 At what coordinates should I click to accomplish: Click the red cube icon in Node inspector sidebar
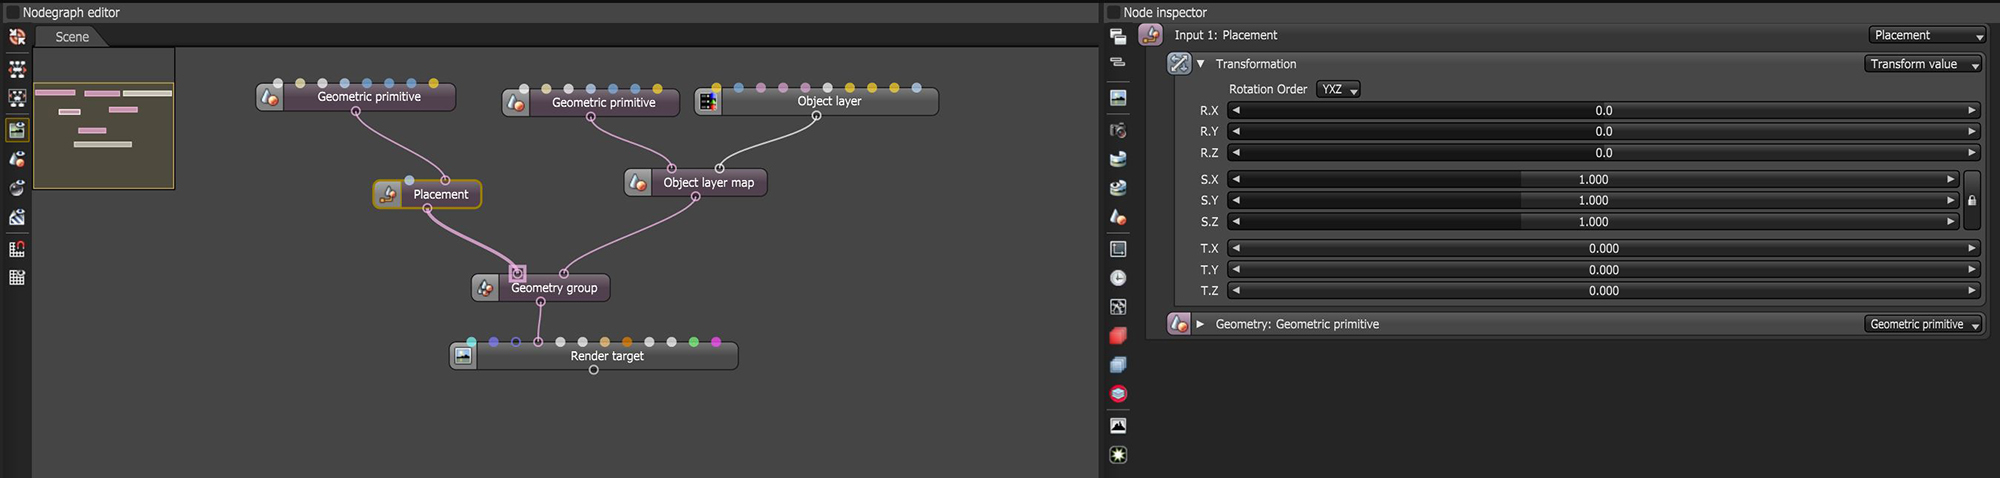(1118, 336)
